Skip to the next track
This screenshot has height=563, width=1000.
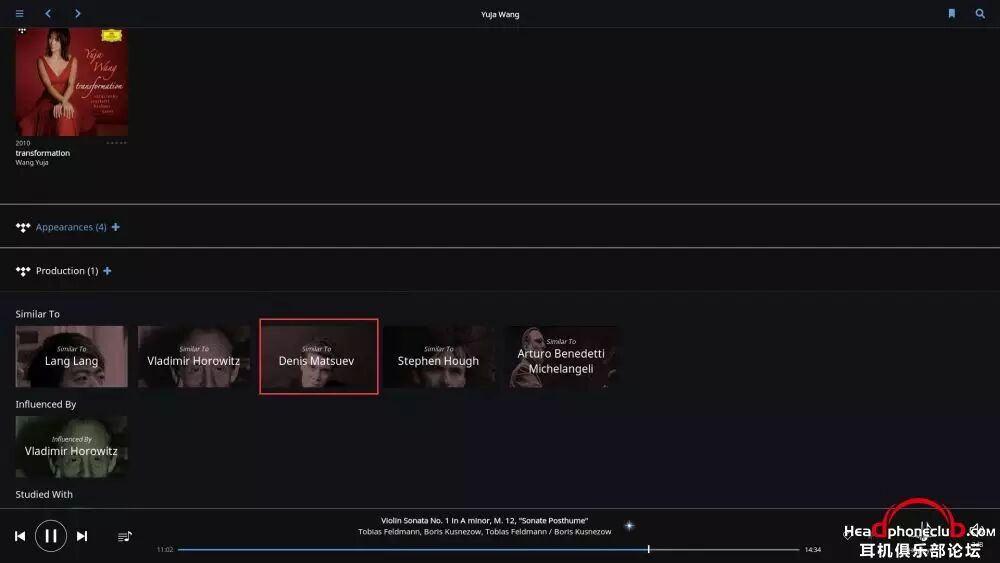(82, 536)
